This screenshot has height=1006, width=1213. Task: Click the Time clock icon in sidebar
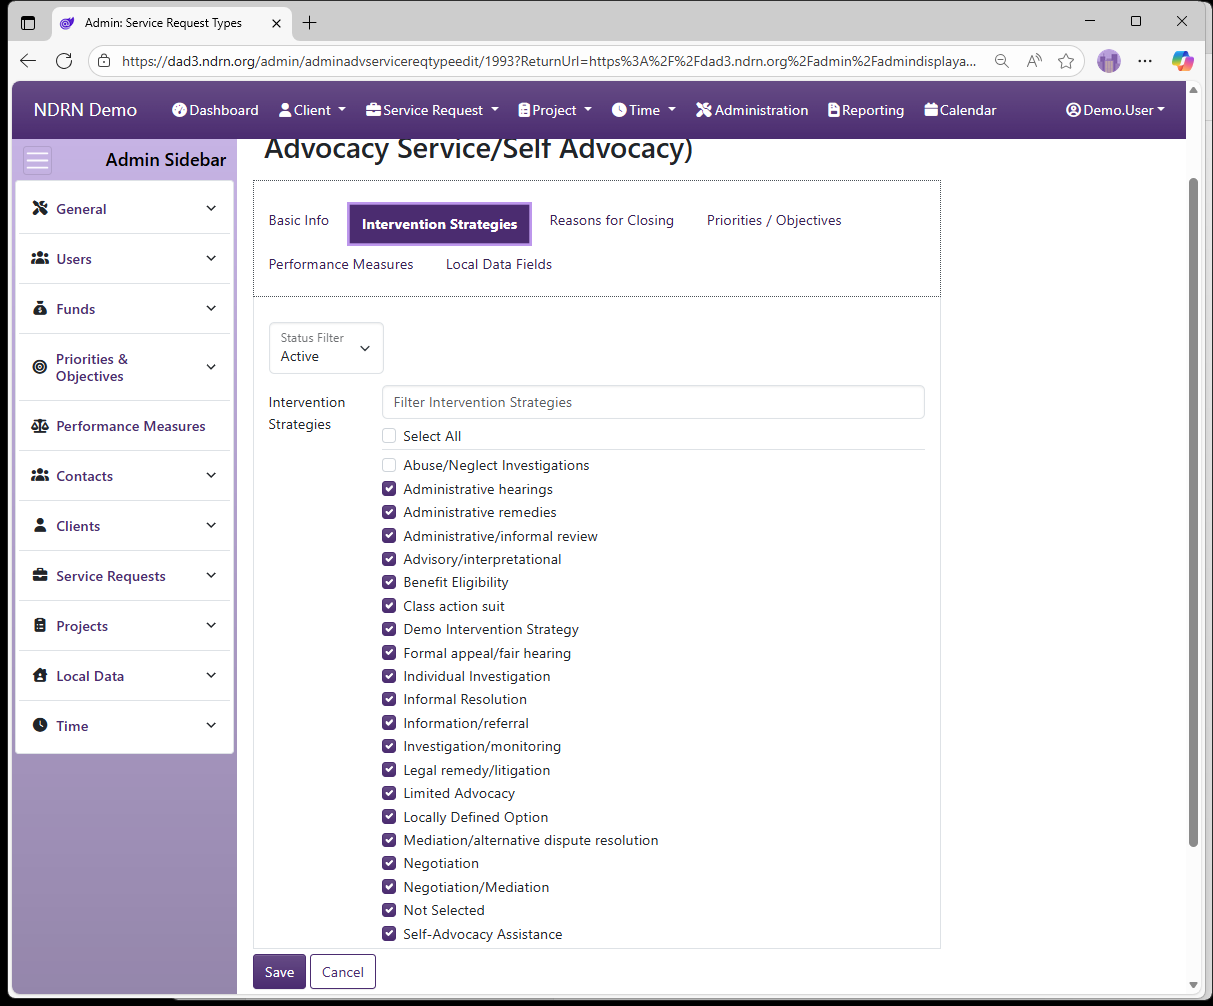pos(40,725)
